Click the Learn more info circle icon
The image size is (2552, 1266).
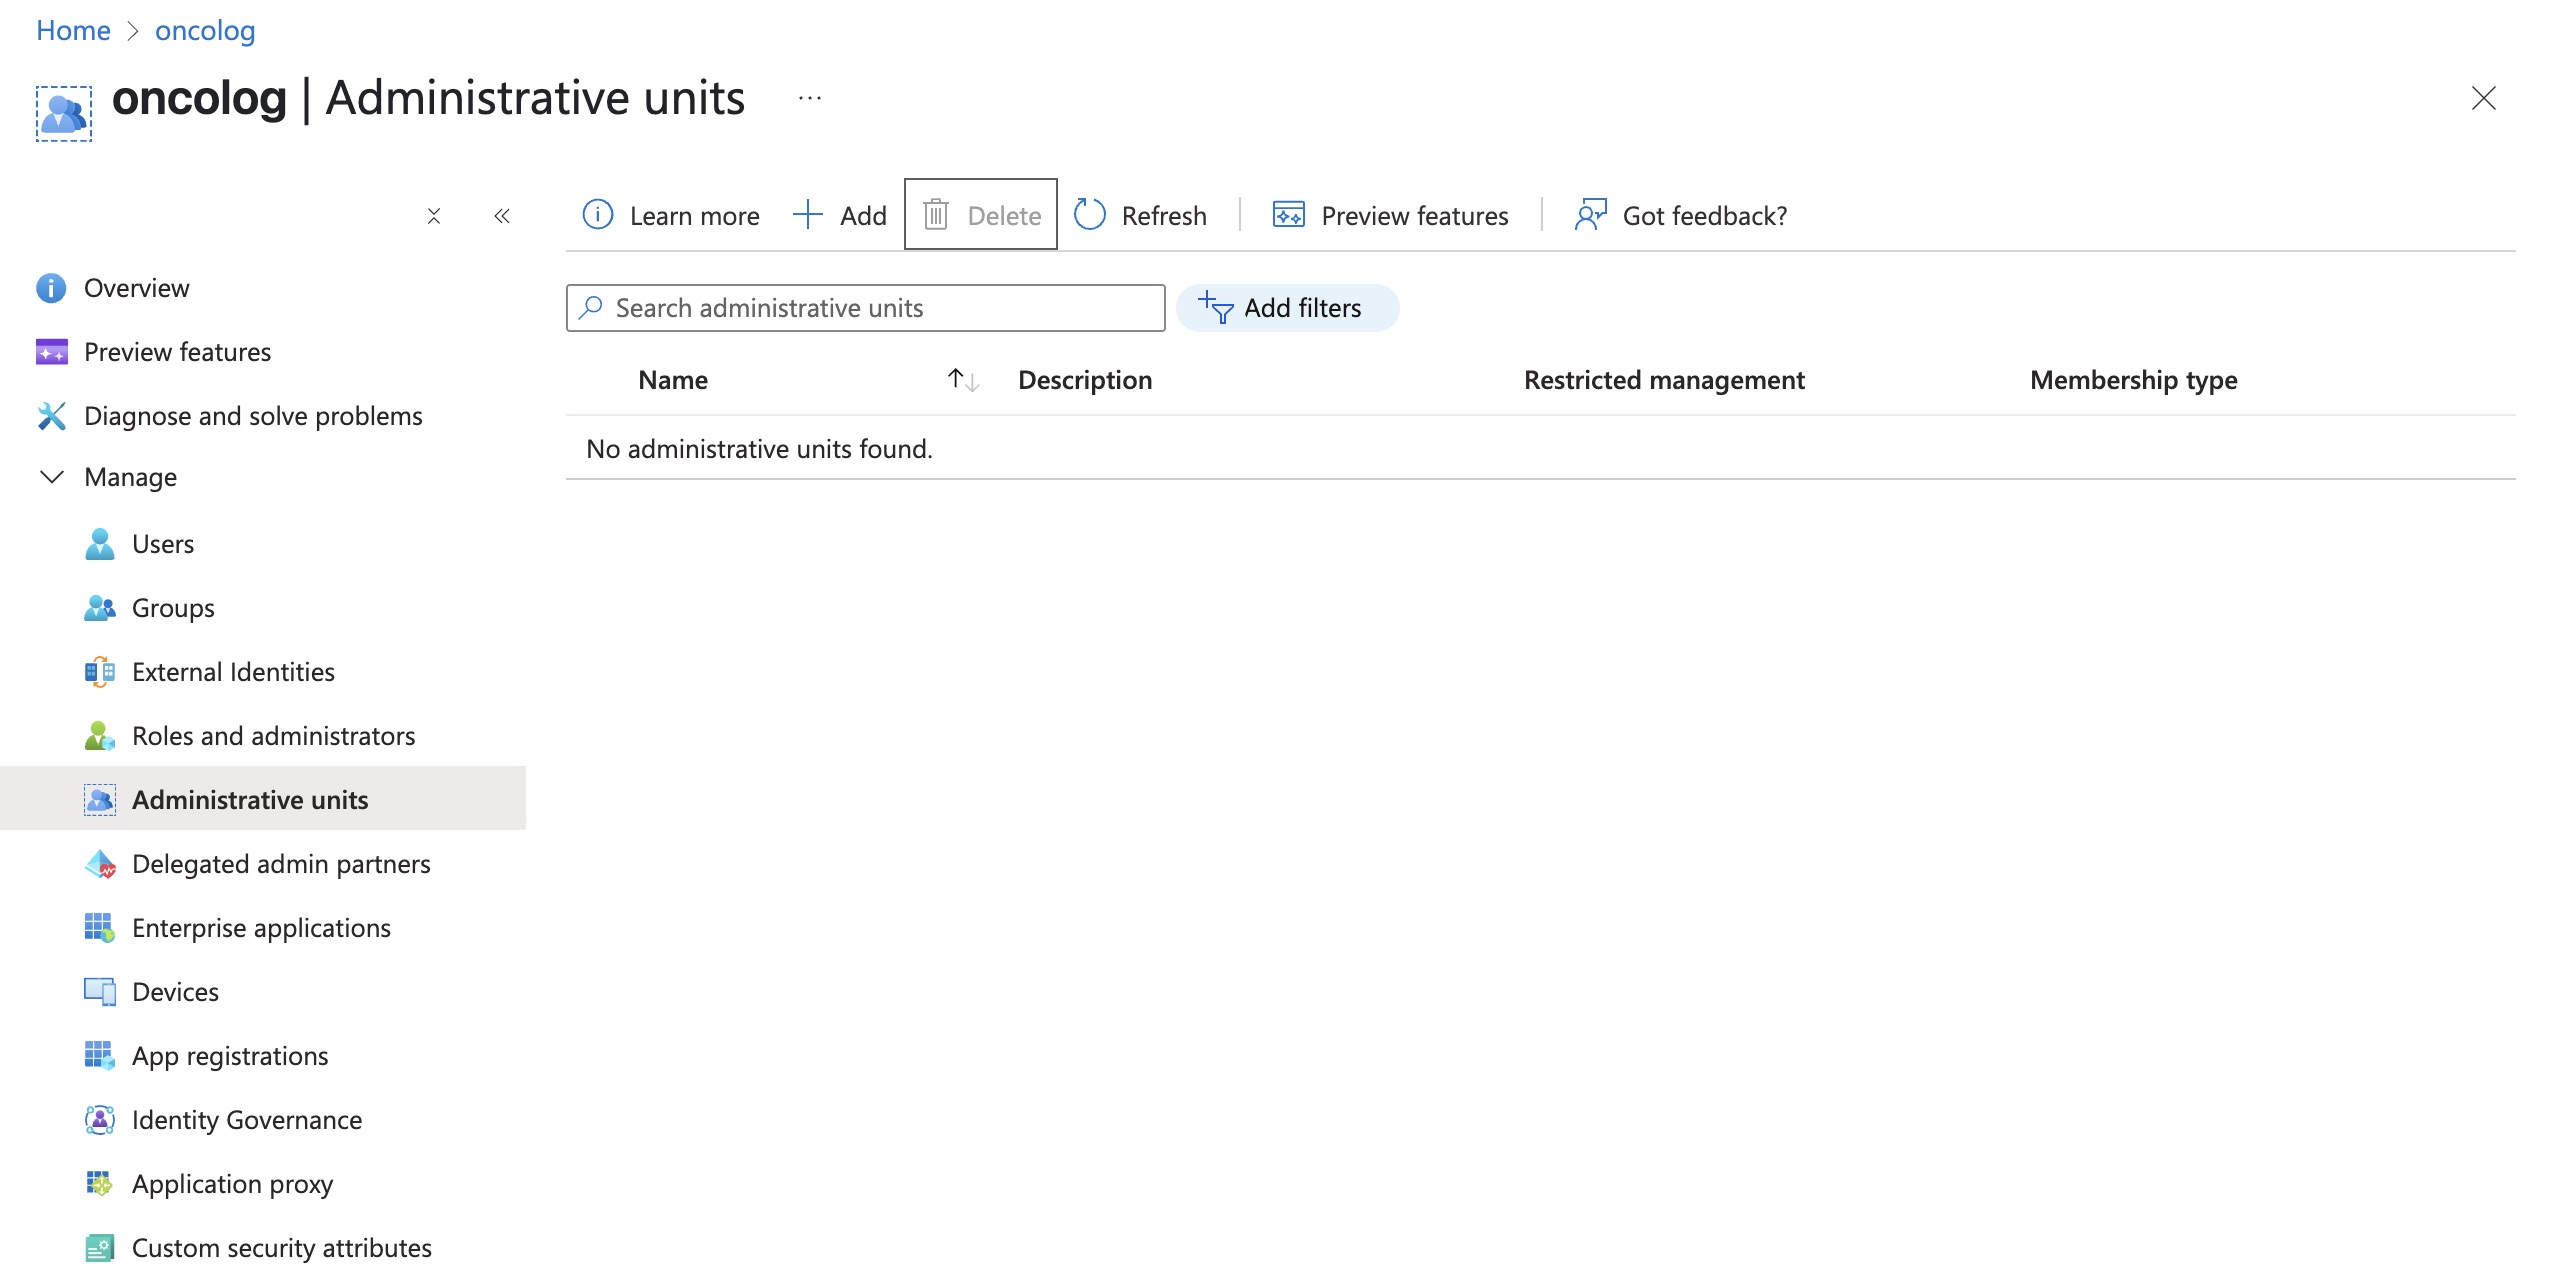point(598,215)
